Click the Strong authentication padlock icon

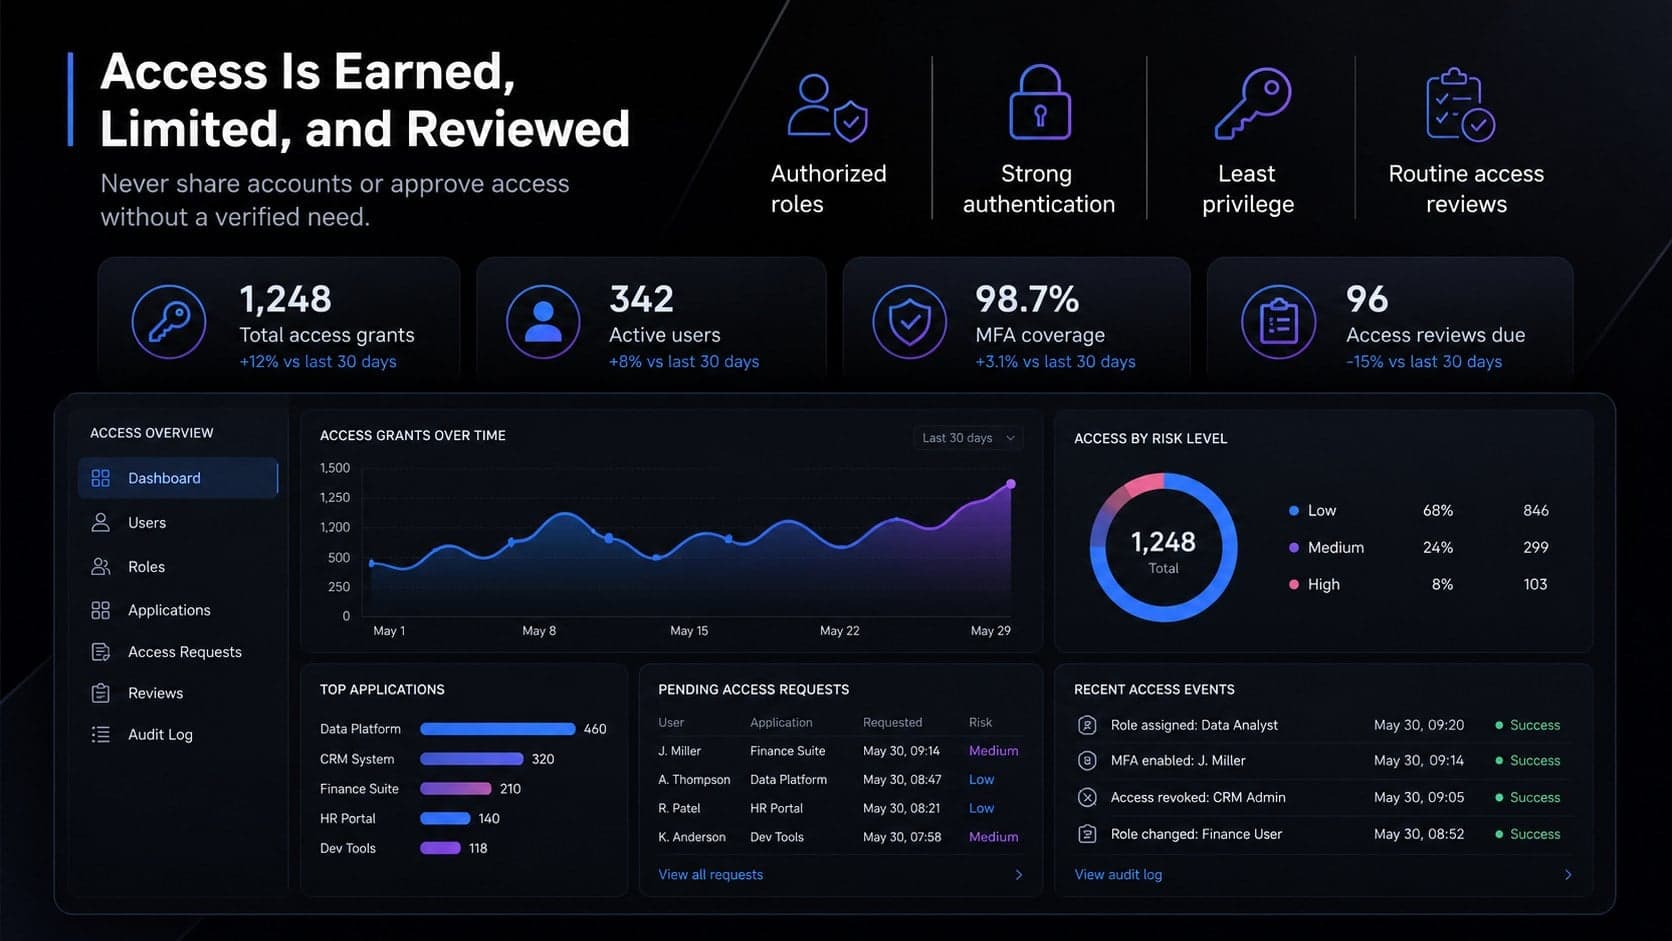tap(1040, 102)
